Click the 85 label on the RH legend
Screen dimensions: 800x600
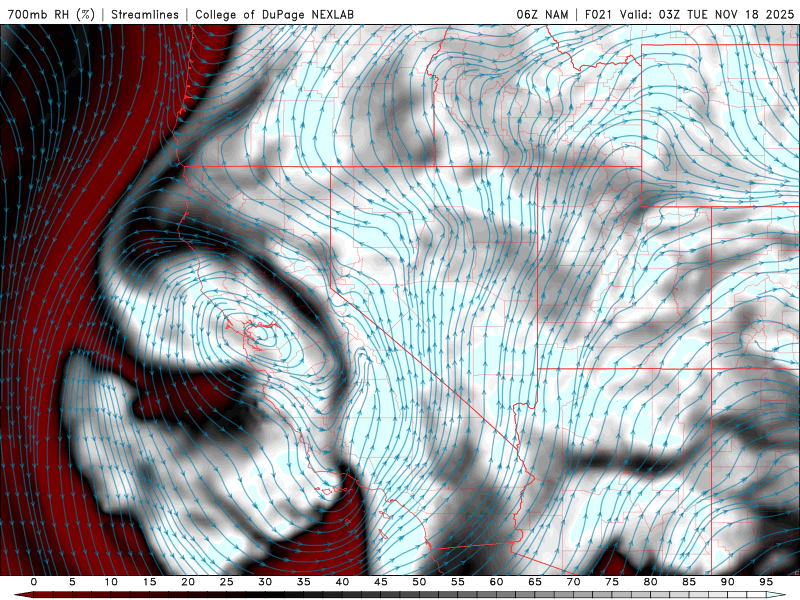(689, 582)
